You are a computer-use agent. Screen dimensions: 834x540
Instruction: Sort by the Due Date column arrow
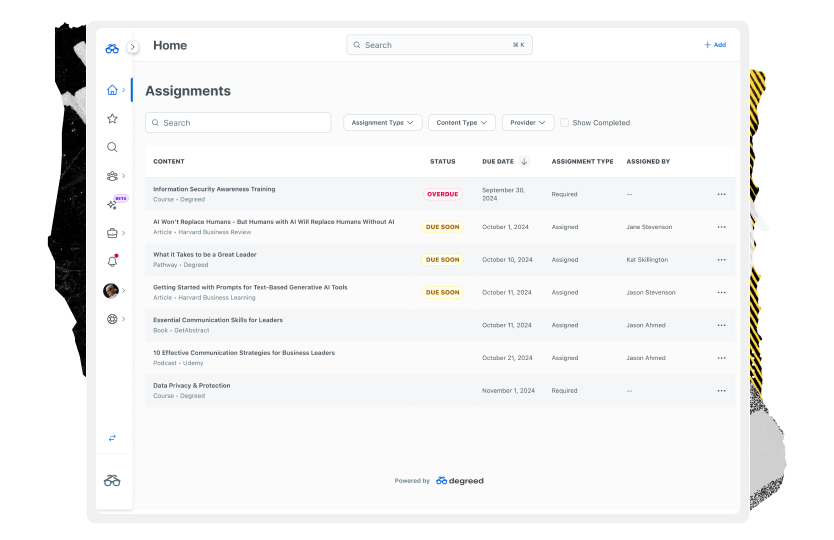(x=524, y=162)
